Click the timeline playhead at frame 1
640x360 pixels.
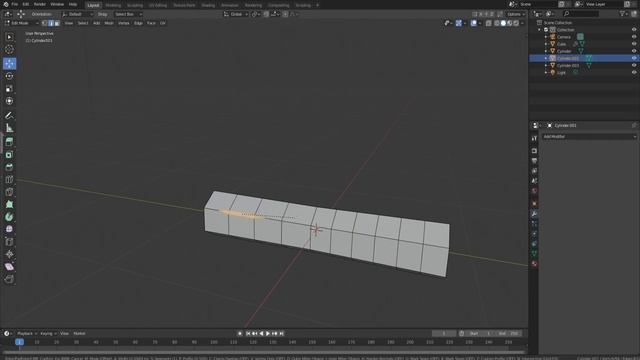pos(19,342)
